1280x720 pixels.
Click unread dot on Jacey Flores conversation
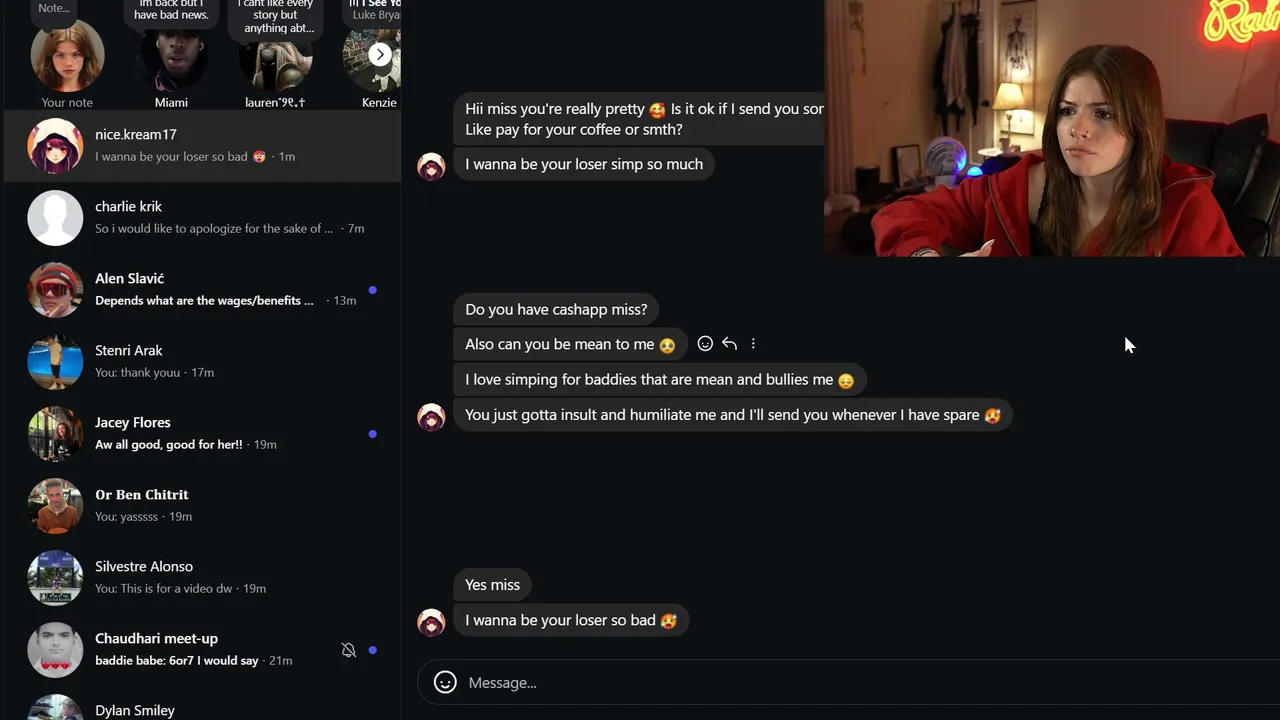373,434
